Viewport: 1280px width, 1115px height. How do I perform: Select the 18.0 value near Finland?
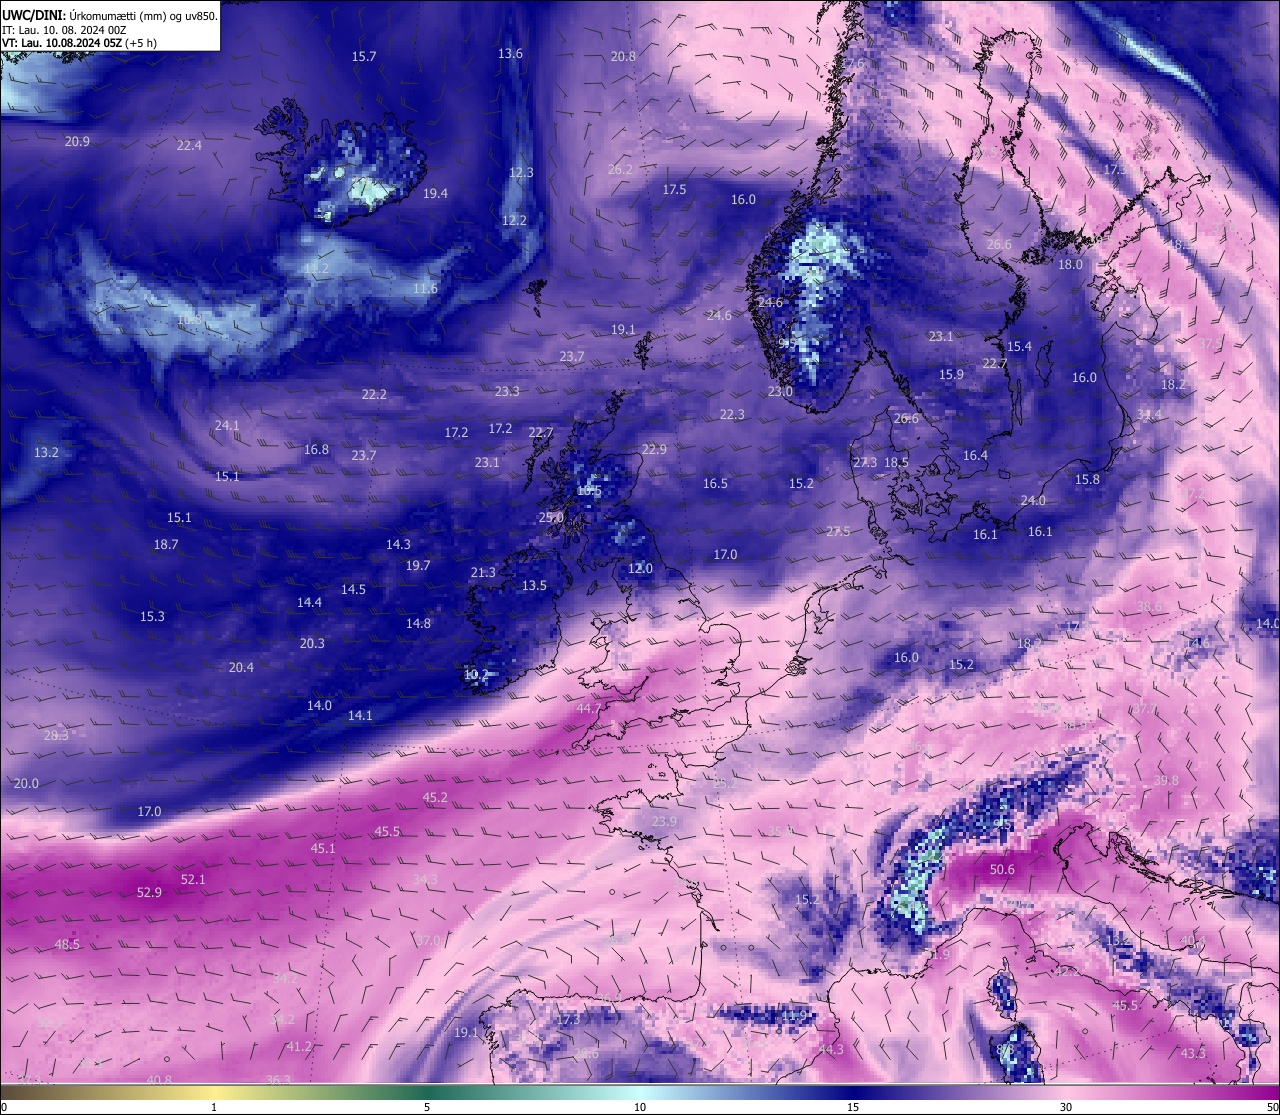point(1070,265)
